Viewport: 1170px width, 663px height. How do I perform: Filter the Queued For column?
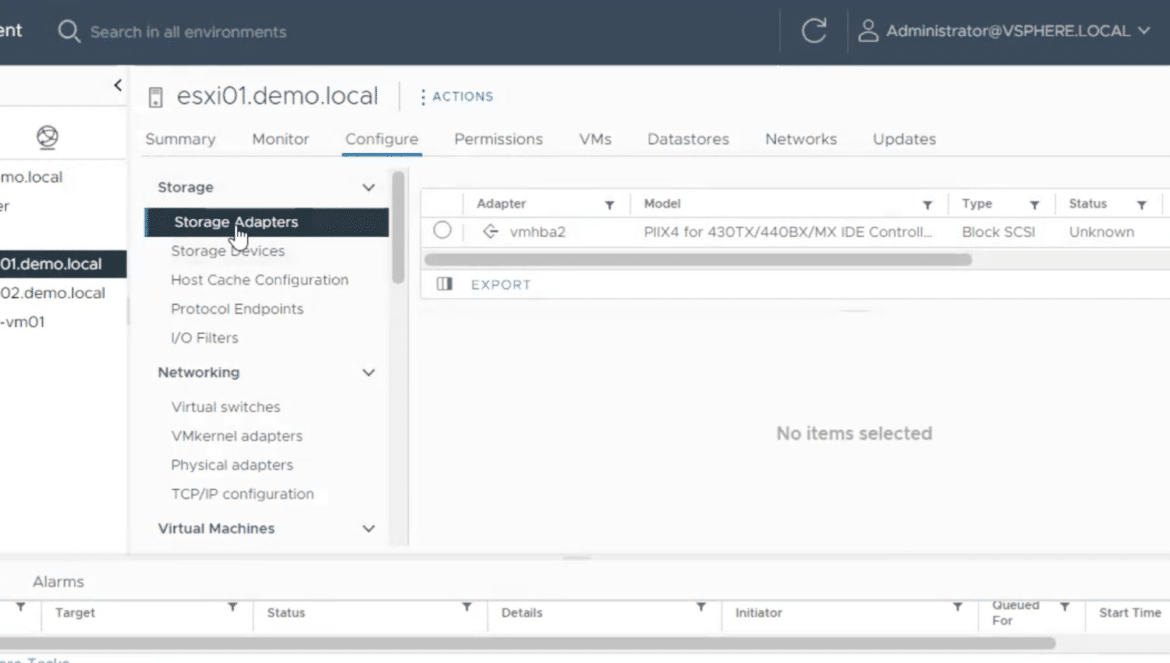pos(1065,607)
